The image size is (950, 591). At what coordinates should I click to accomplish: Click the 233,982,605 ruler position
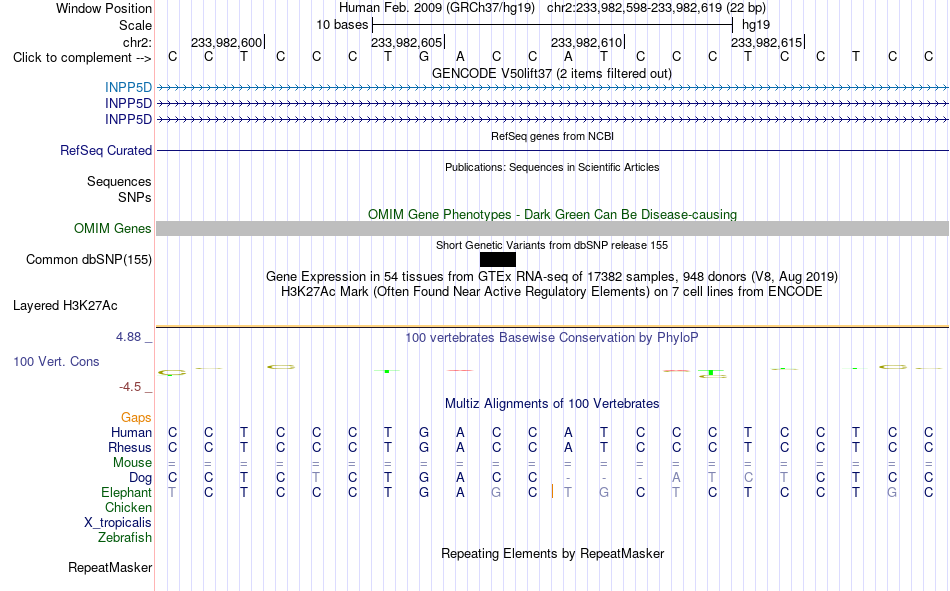click(x=407, y=42)
